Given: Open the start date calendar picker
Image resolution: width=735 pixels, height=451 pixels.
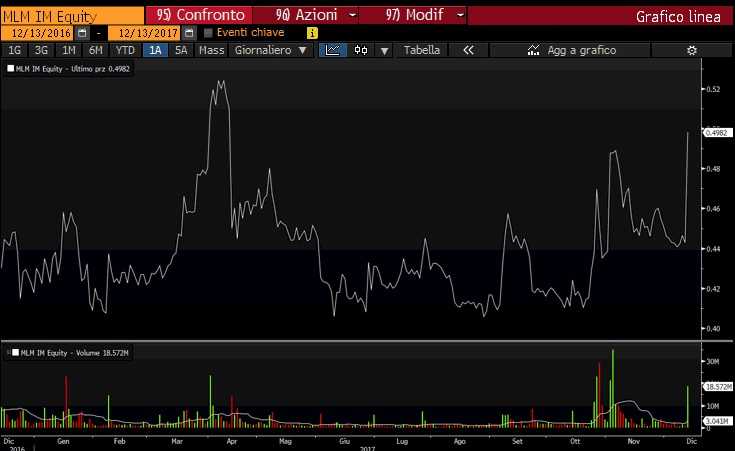Looking at the screenshot, I should click(x=82, y=33).
